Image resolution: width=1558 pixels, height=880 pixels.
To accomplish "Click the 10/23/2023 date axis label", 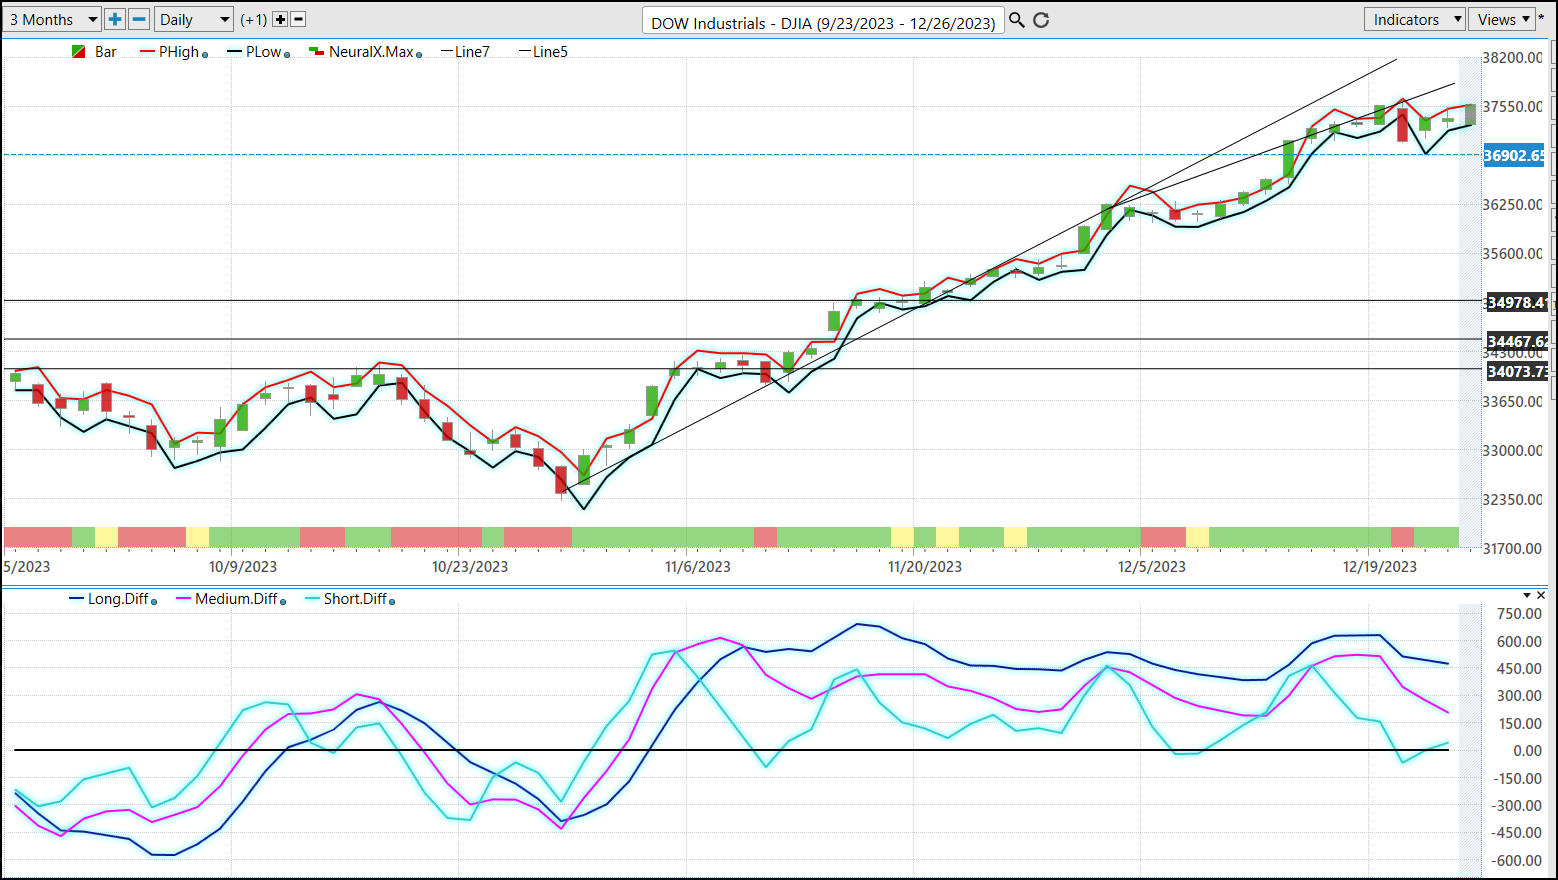I will point(470,567).
